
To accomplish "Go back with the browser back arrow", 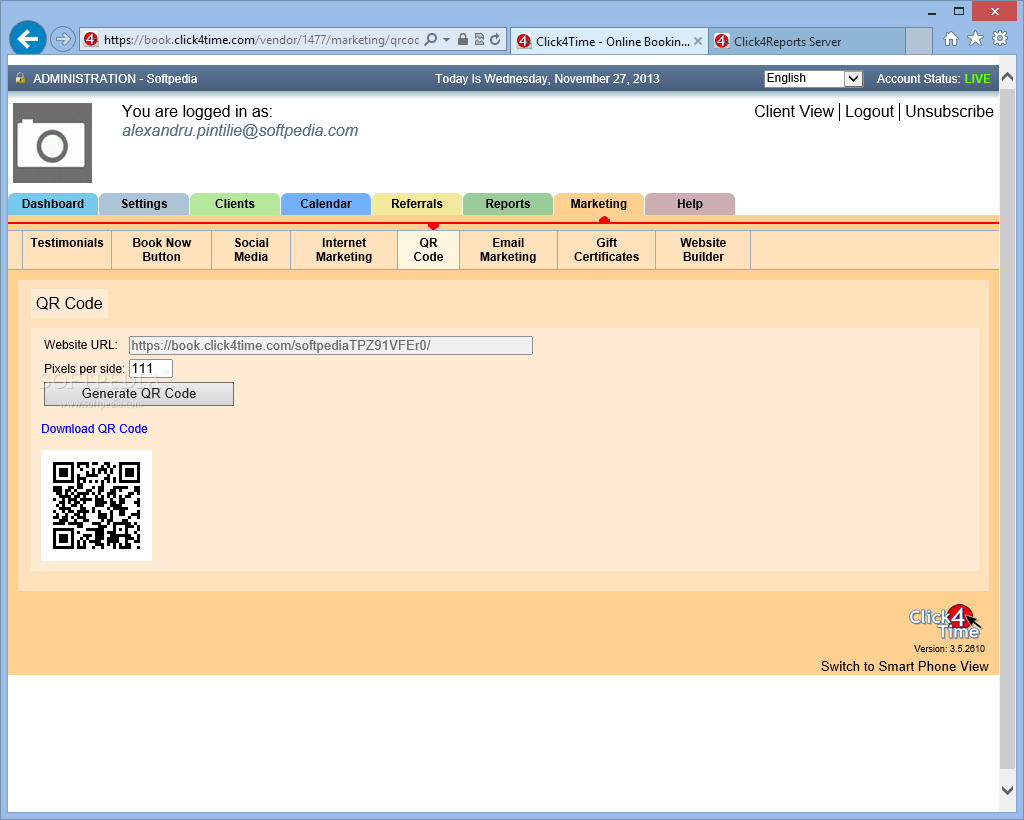I will 27,39.
